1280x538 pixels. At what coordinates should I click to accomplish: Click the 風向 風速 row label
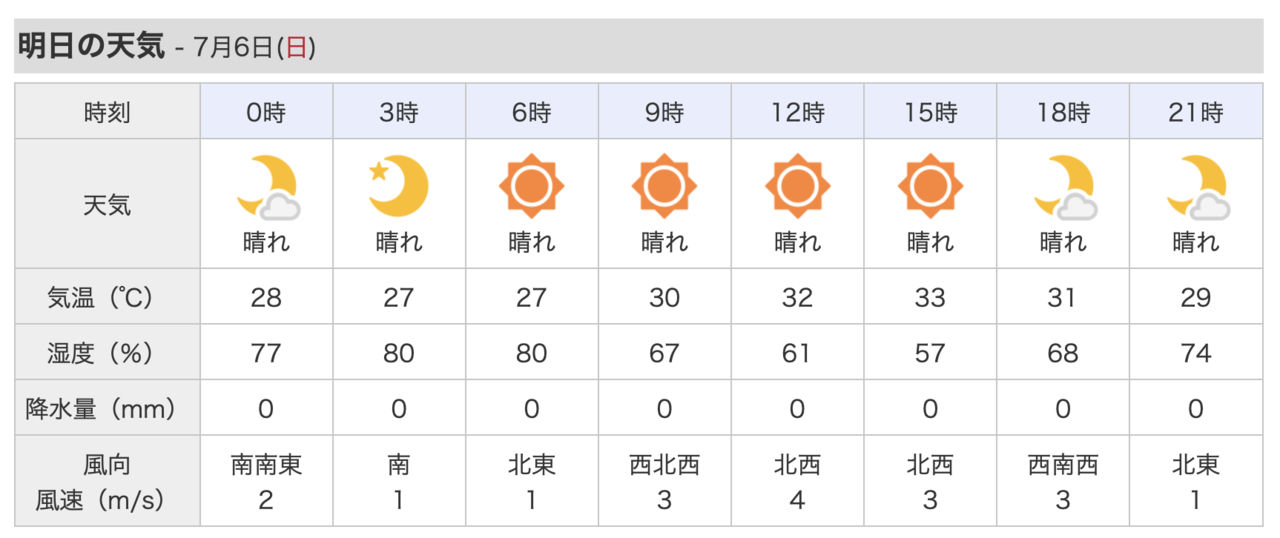click(x=107, y=481)
